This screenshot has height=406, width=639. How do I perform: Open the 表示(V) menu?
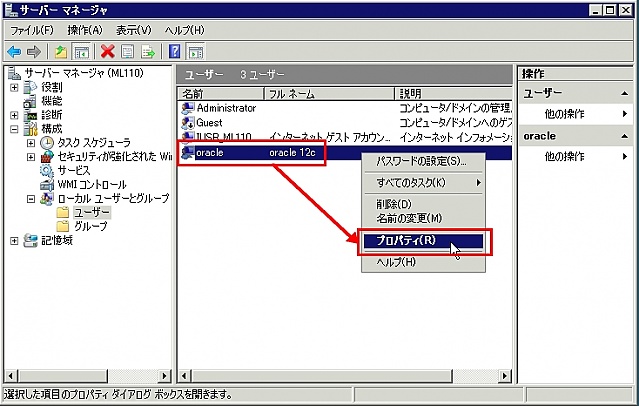(x=134, y=30)
